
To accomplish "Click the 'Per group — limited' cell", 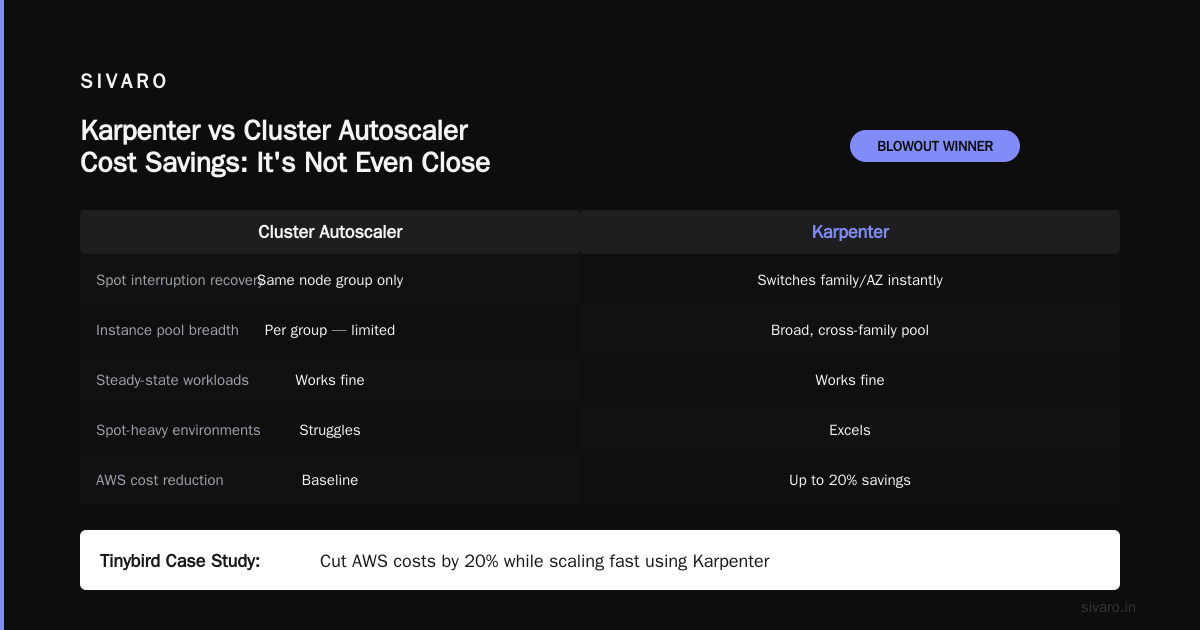I will pos(330,330).
